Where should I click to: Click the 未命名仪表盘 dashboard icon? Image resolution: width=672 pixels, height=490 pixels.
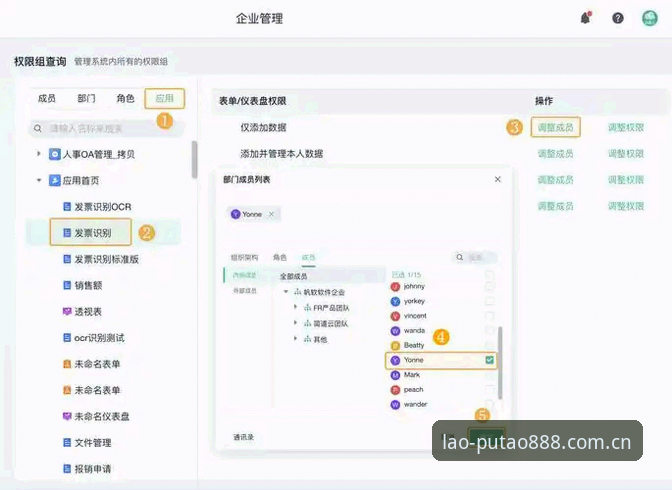coord(67,416)
